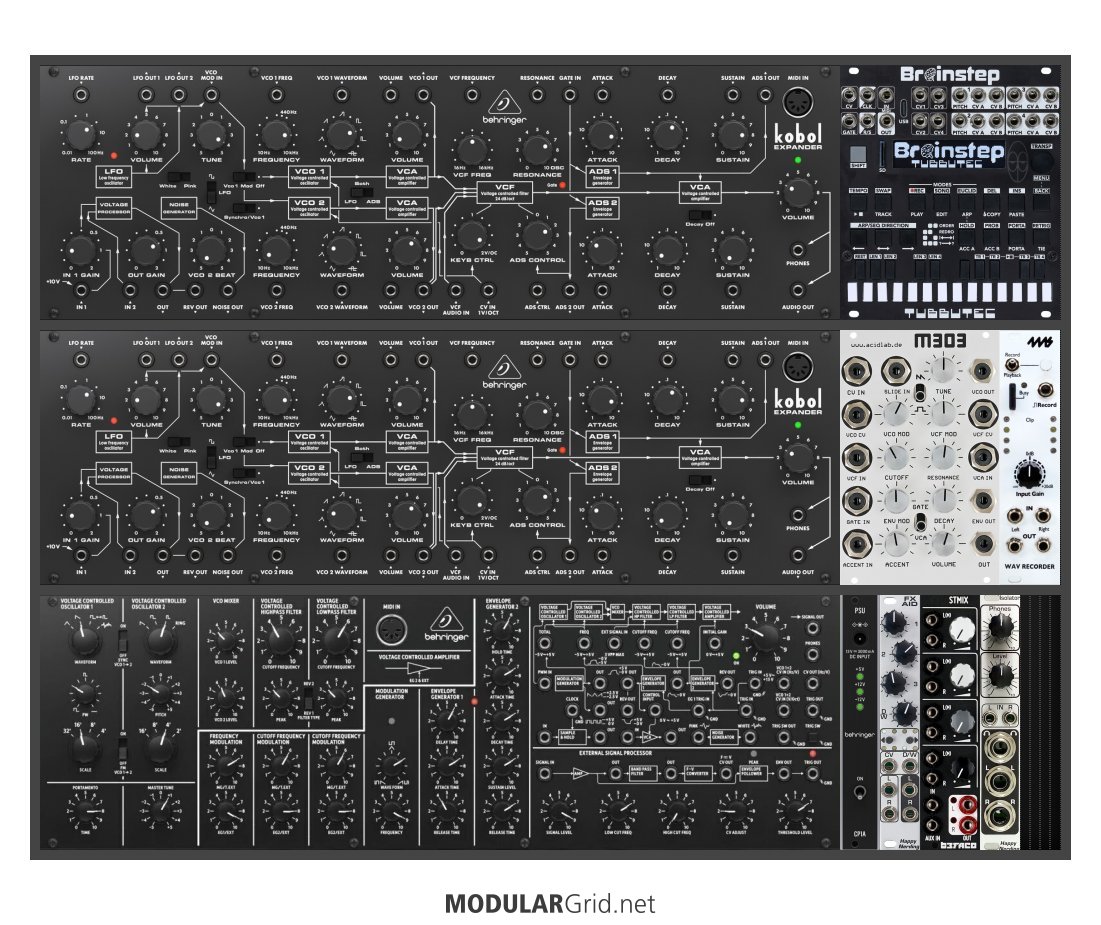Flip the Decay Off switch on the upper Kobol
The width and height of the screenshot is (1101, 925).
tap(700, 215)
